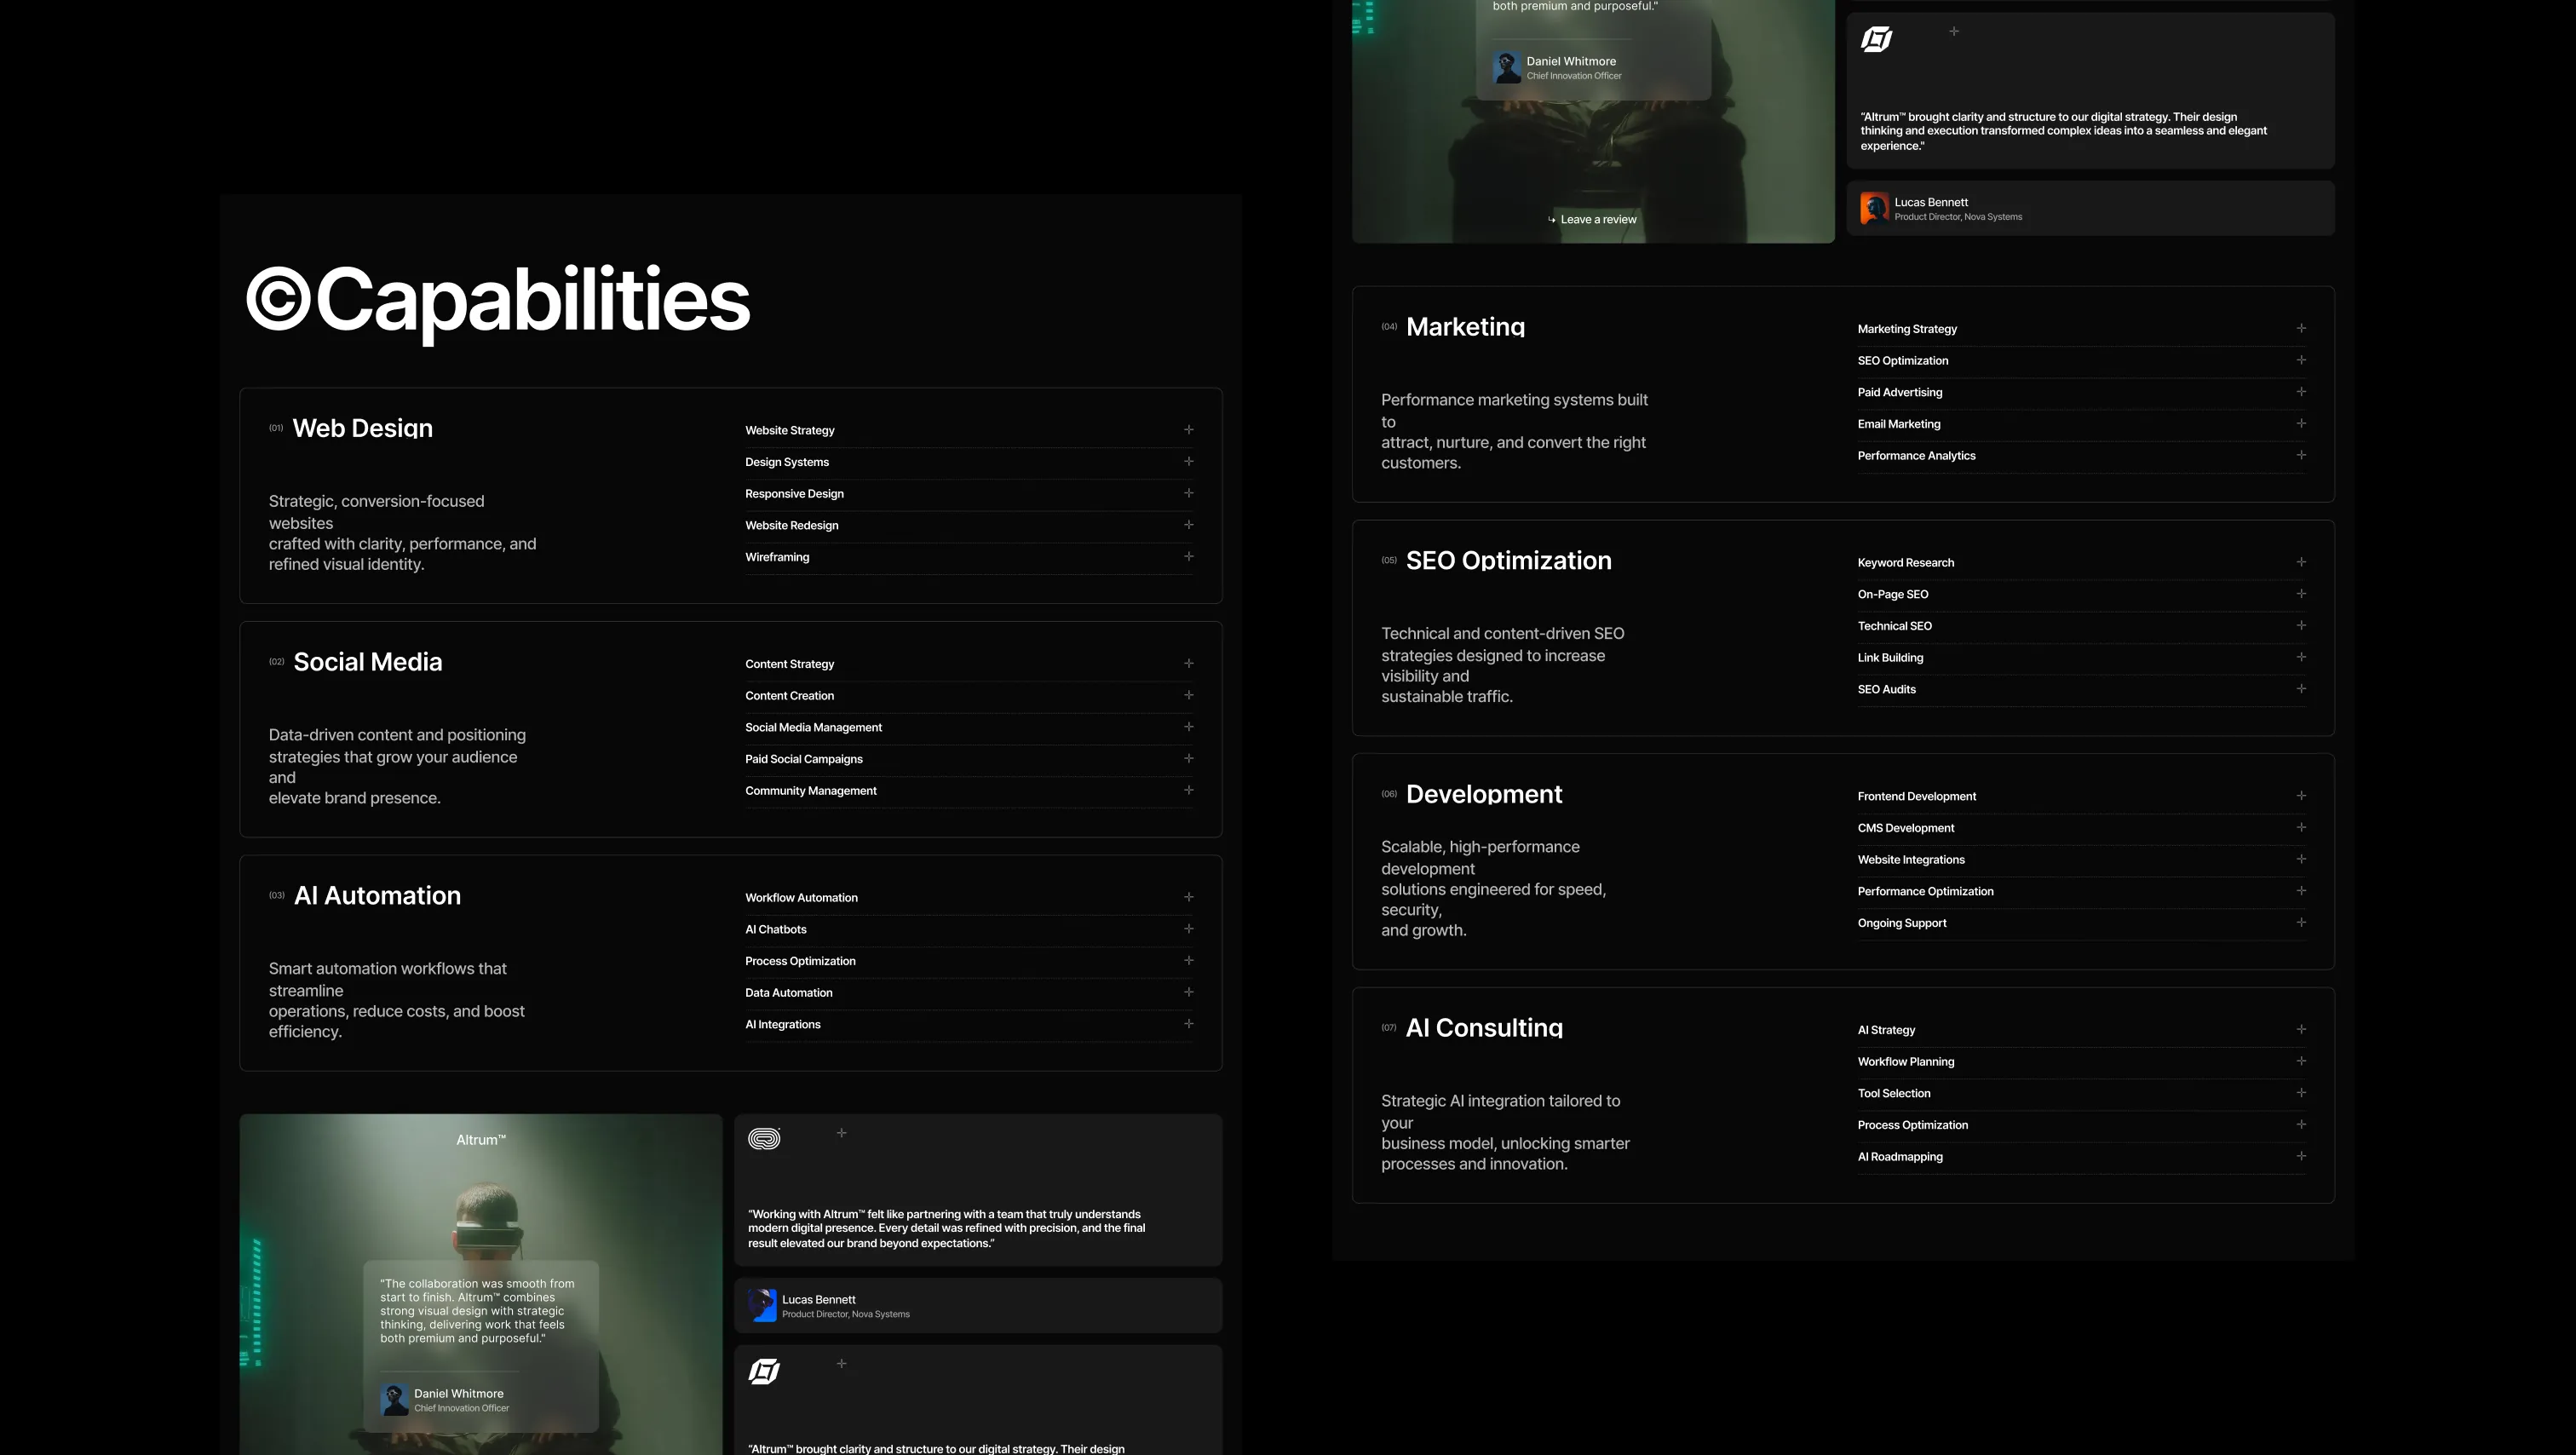Screen dimensions: 2576x1455
Task: Click Lucas Bennett avatar in right column
Action: 1874,208
